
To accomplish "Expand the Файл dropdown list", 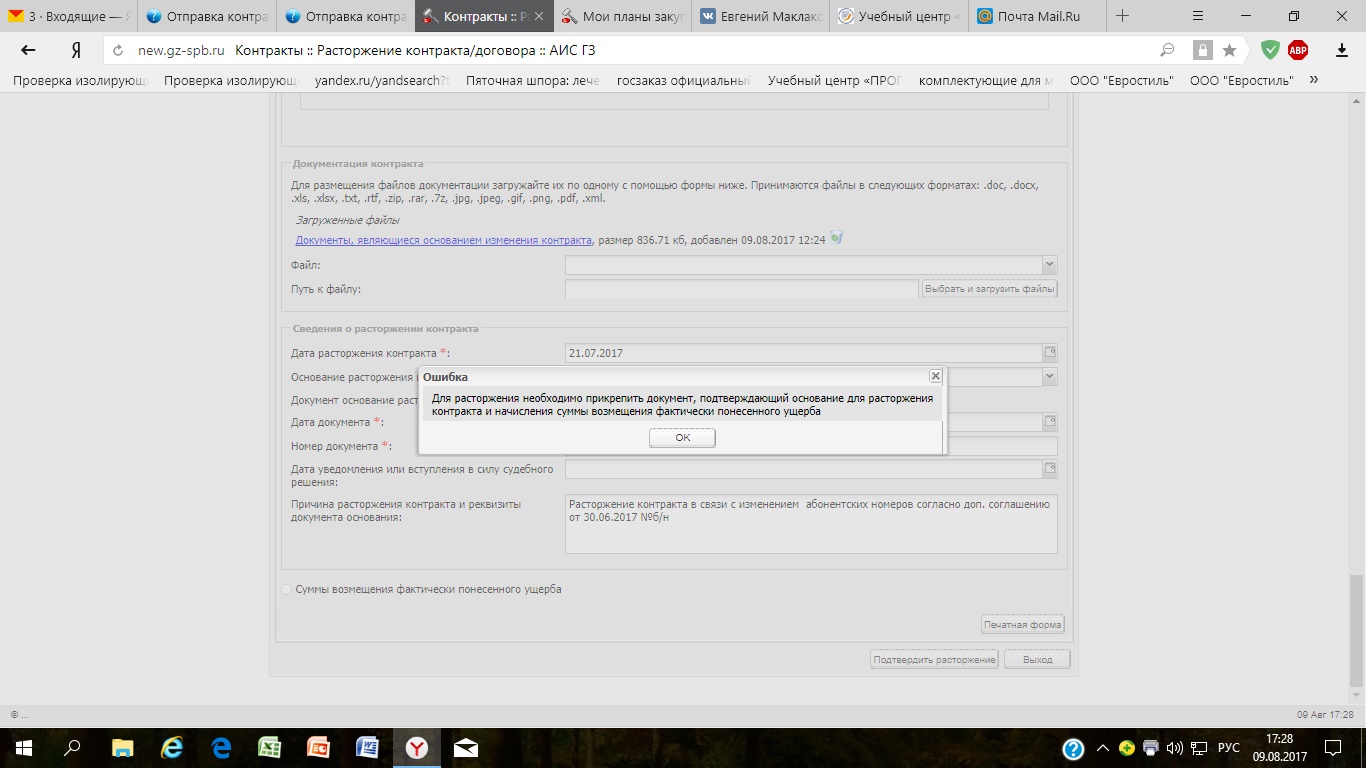I will tap(1049, 265).
